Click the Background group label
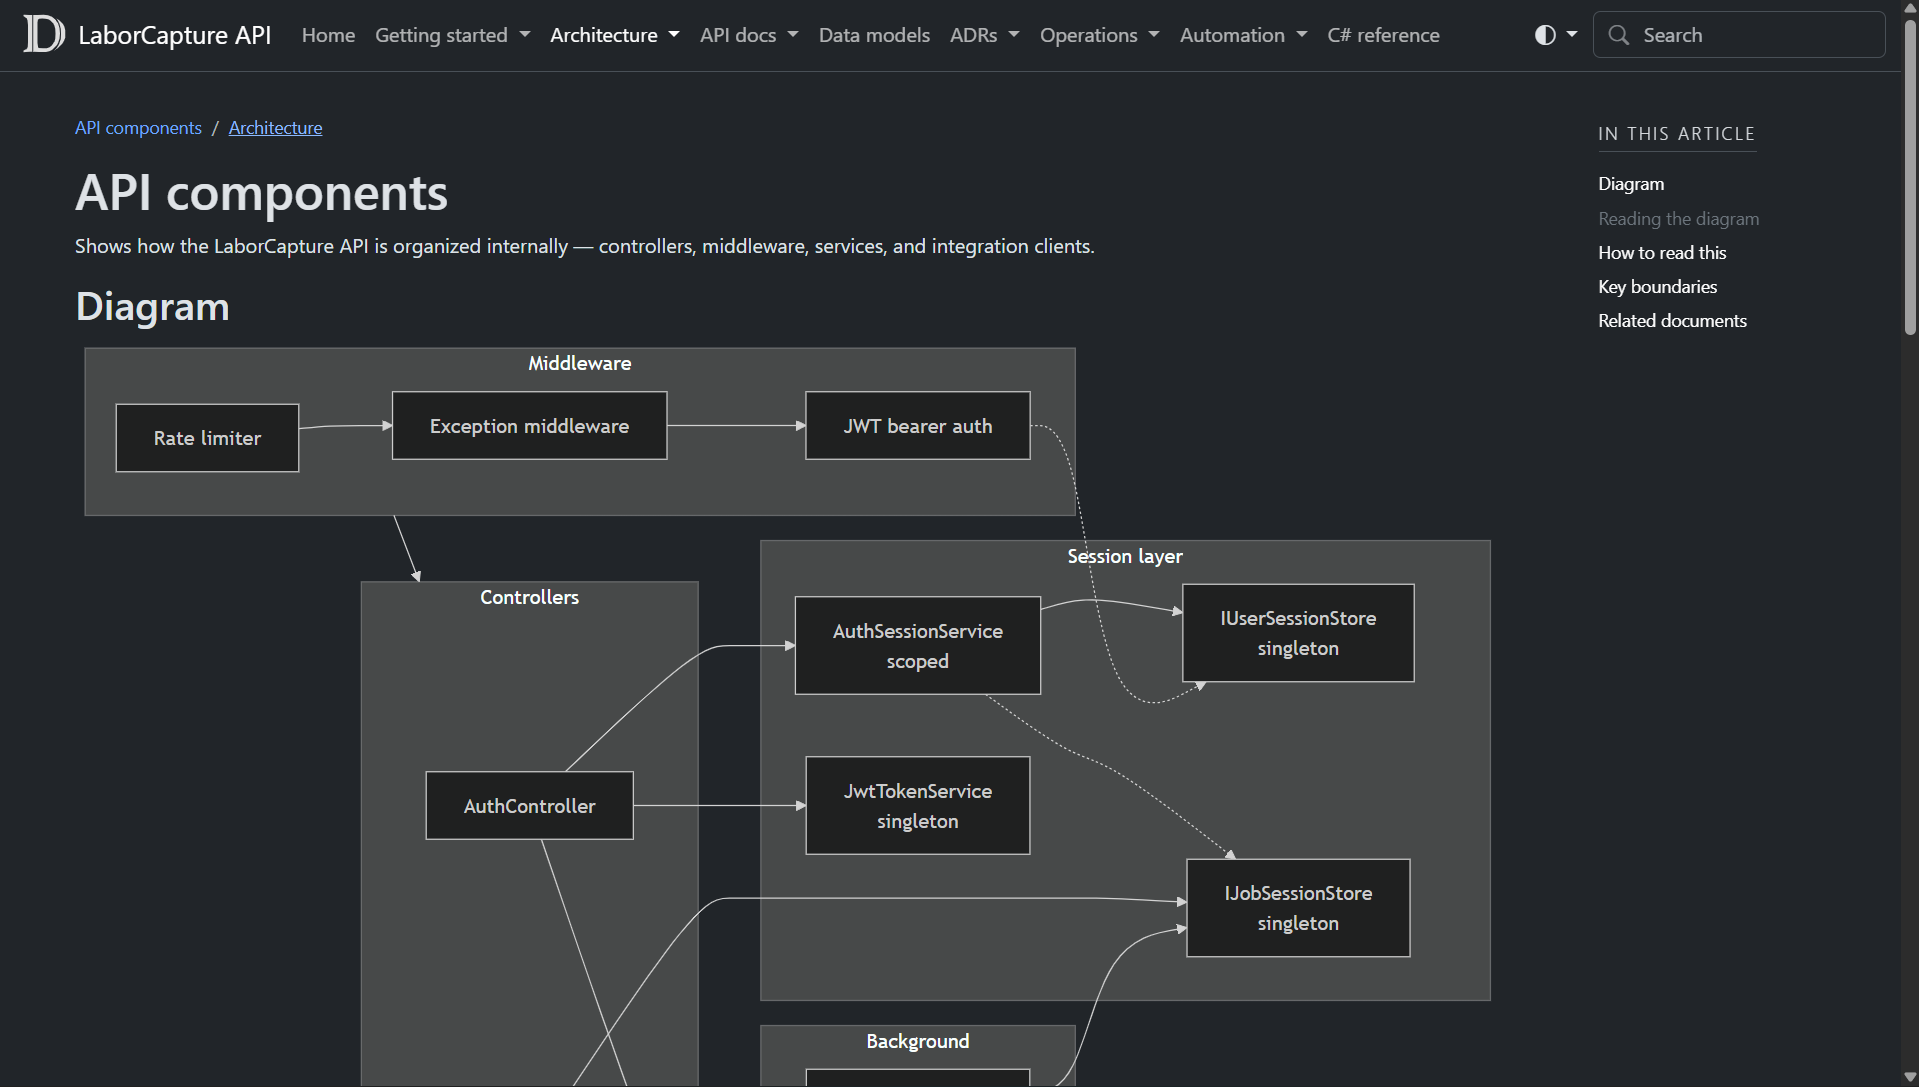The width and height of the screenshot is (1919, 1087). pos(917,1041)
